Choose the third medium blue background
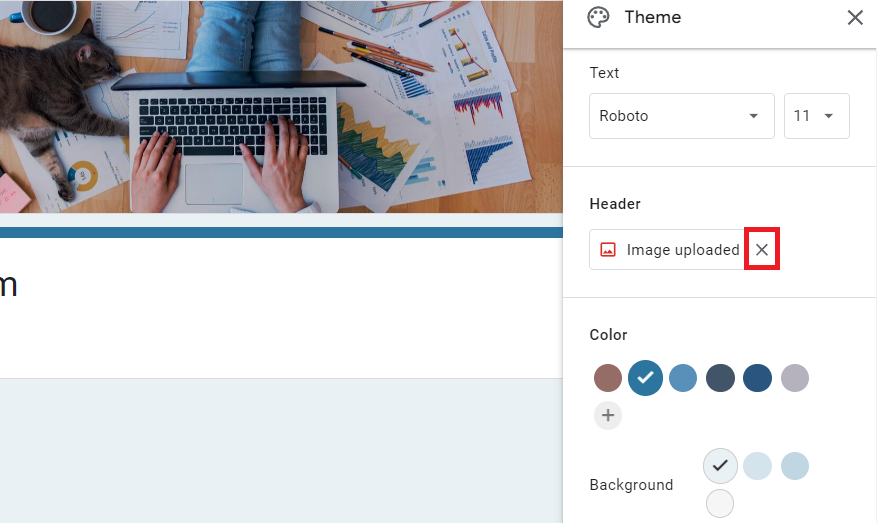 tap(795, 466)
